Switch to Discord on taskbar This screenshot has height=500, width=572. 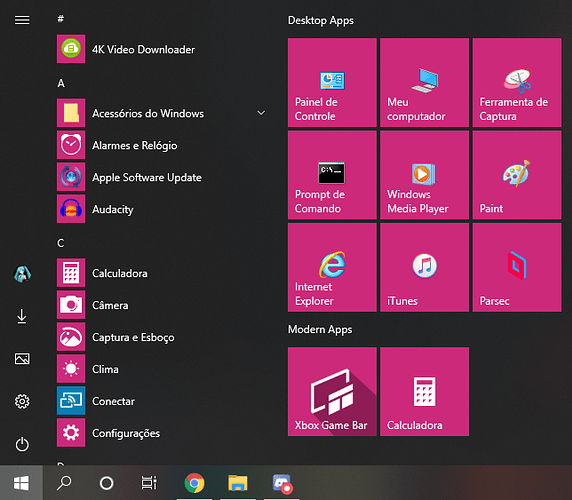(x=282, y=483)
